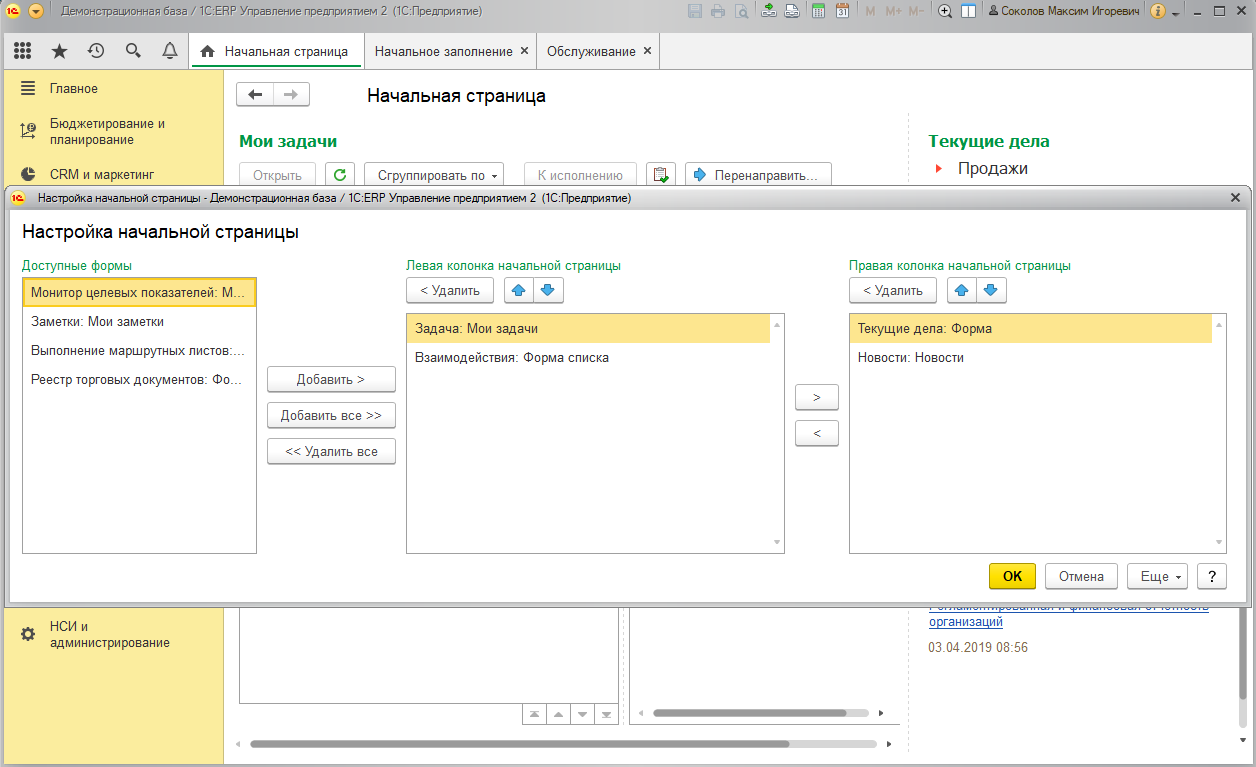This screenshot has width=1256, height=767.
Task: Click the Добавить все >> button
Action: [x=331, y=415]
